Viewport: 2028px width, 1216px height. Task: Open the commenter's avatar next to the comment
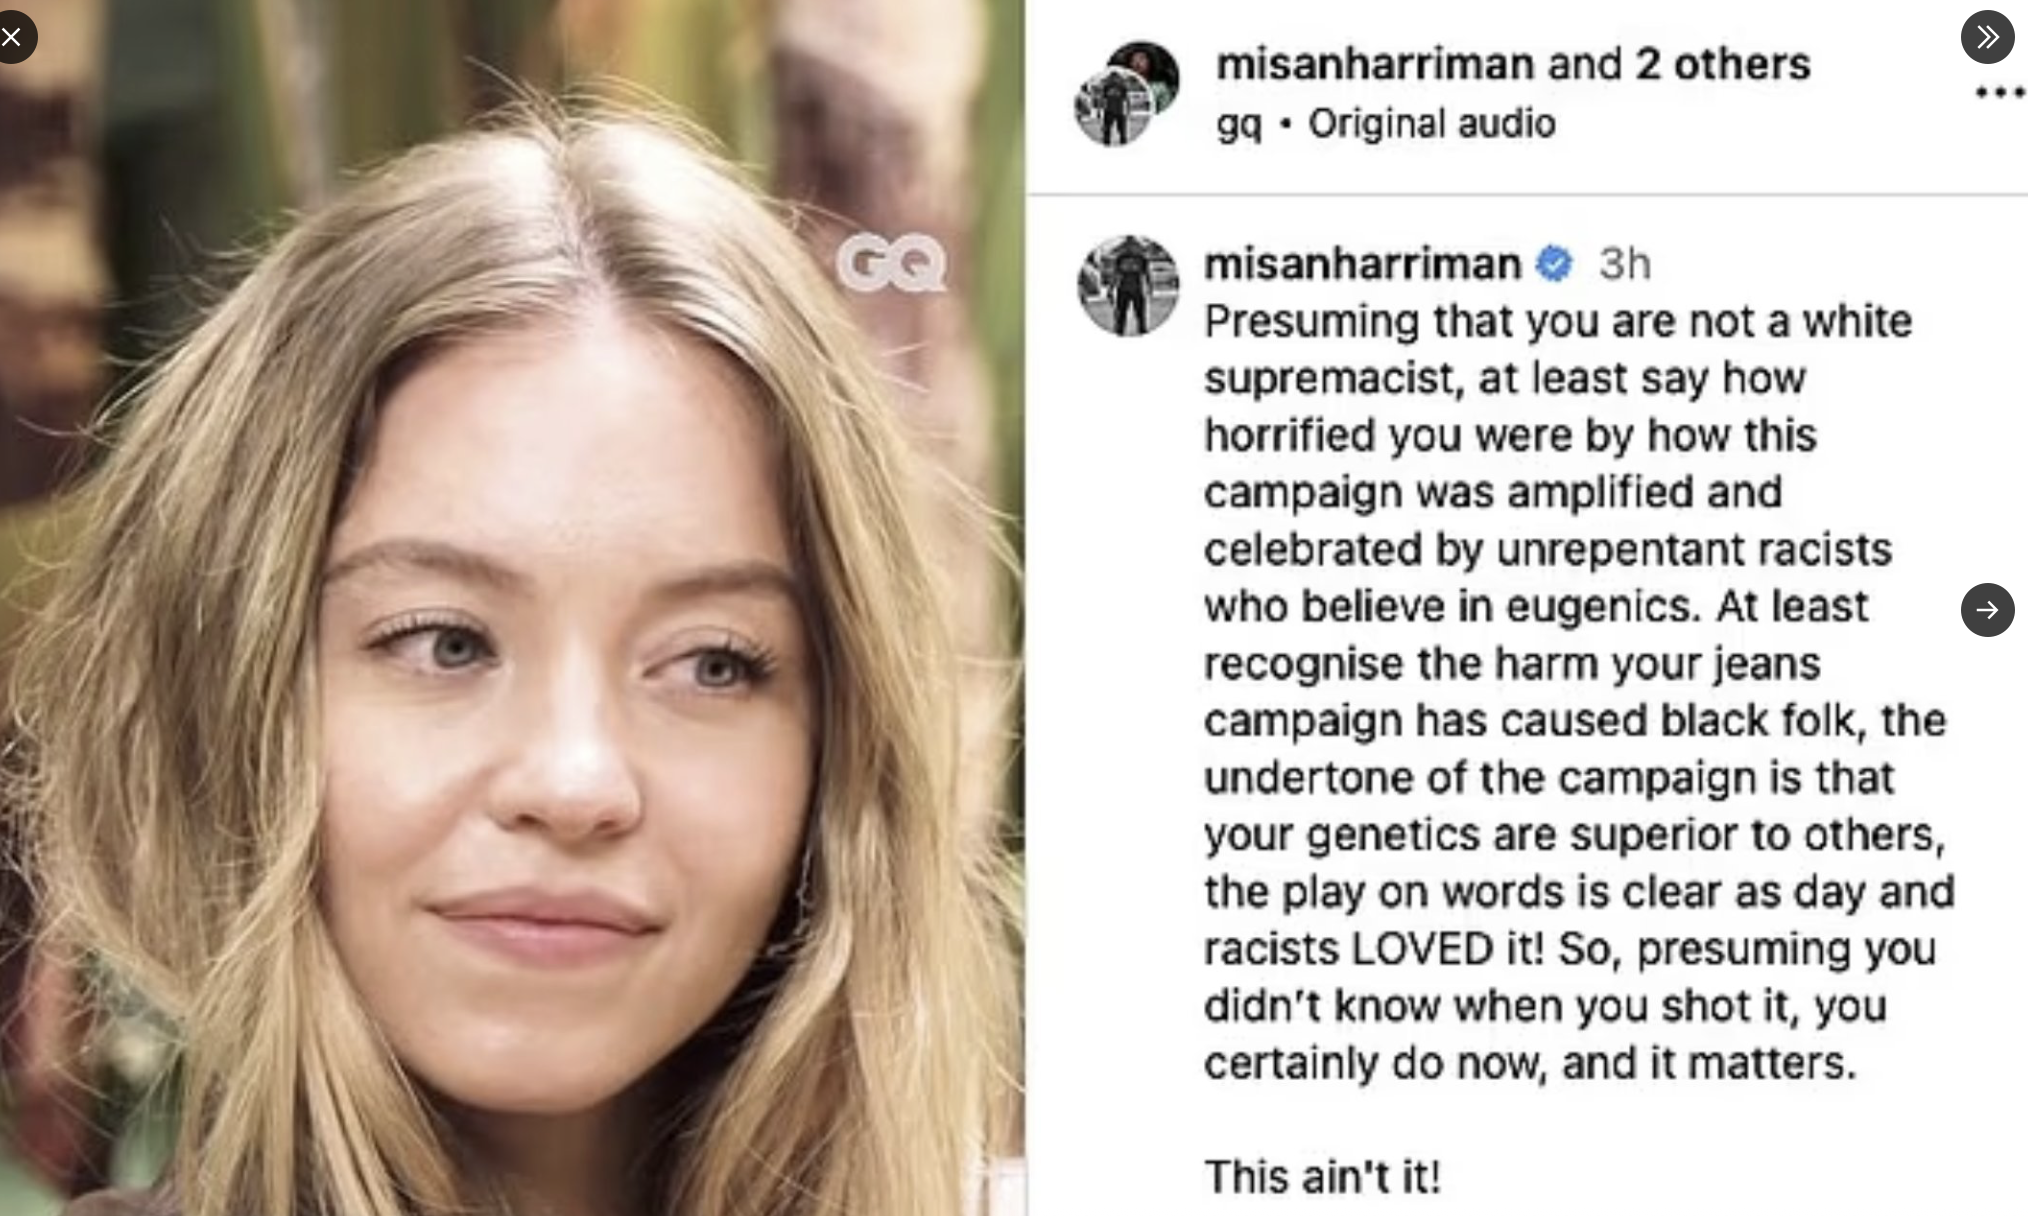(x=1128, y=286)
